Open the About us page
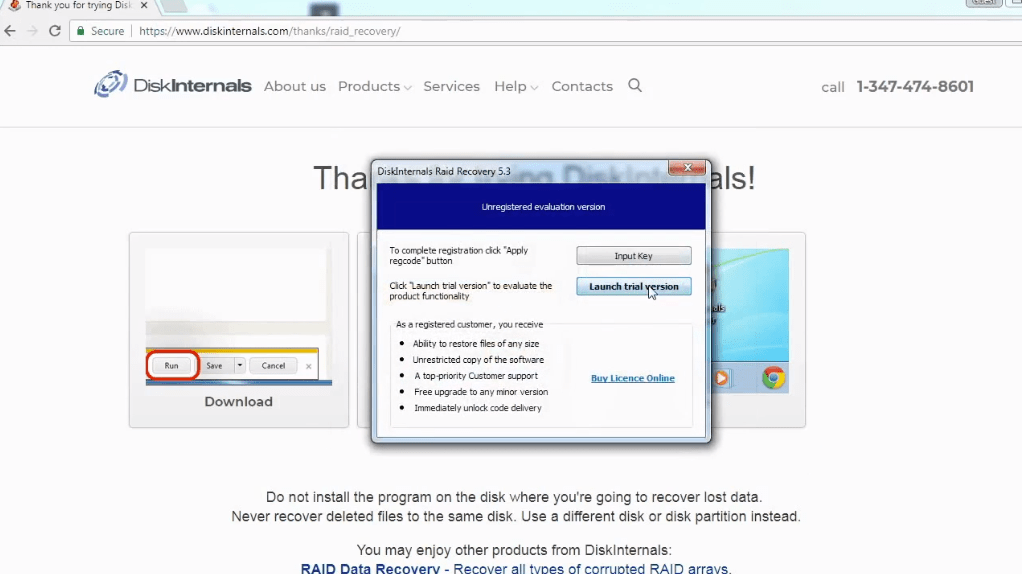1022x574 pixels. (294, 87)
